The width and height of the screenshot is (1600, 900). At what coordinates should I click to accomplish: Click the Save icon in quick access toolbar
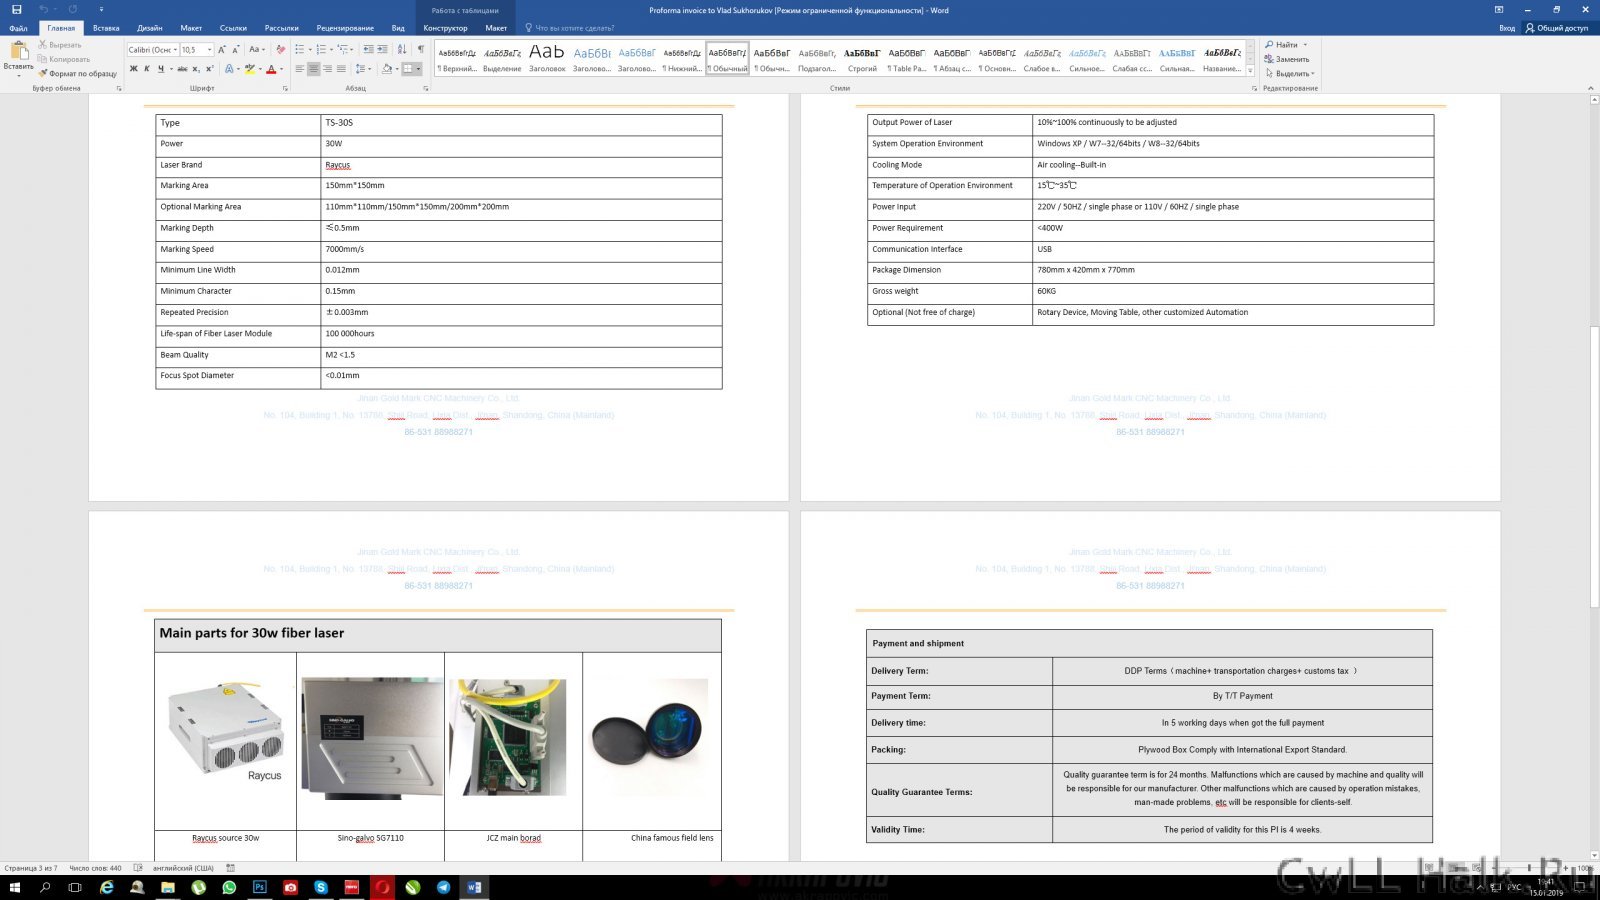[16, 9]
